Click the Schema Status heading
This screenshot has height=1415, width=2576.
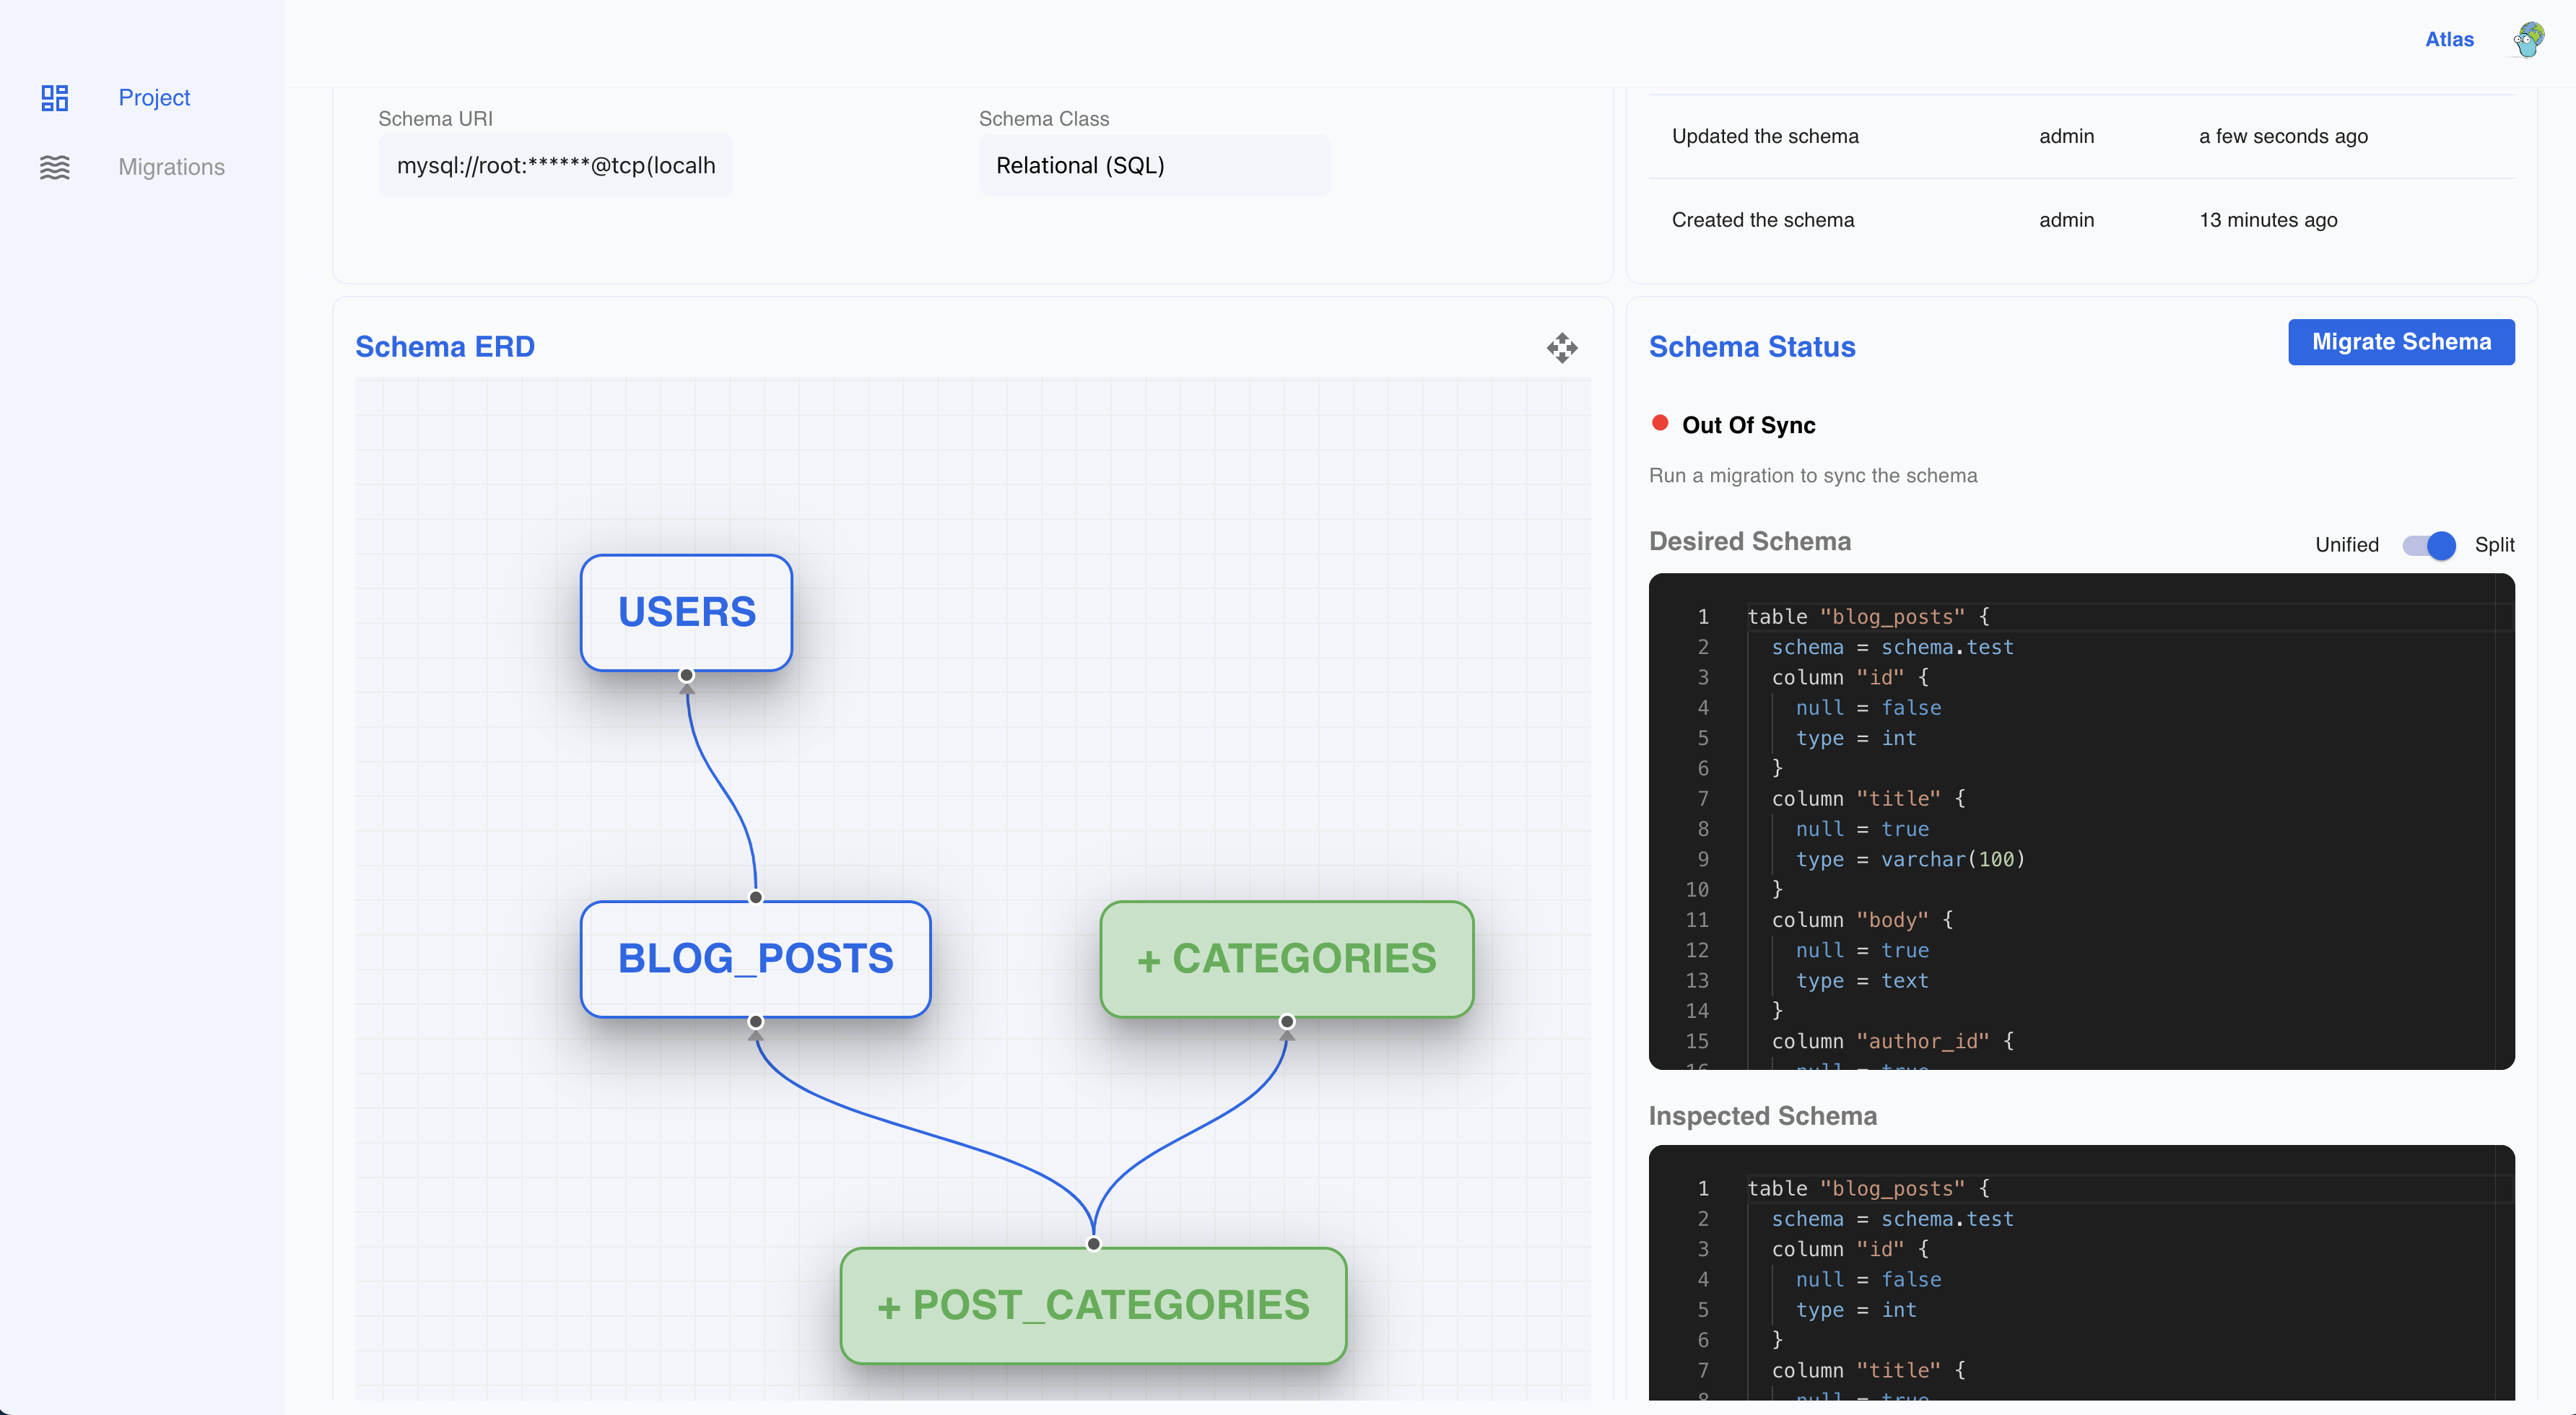point(1752,346)
